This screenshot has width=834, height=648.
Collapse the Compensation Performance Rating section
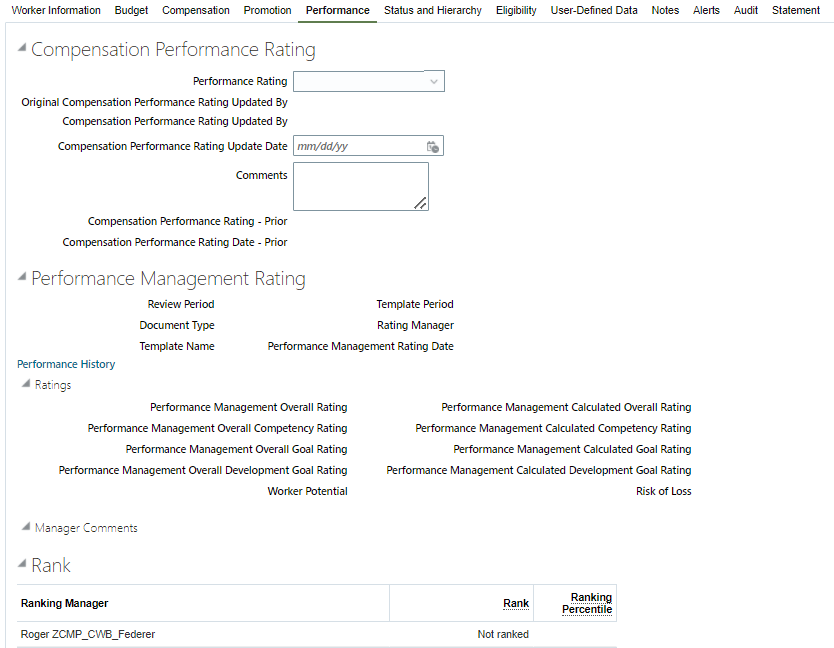(x=22, y=48)
